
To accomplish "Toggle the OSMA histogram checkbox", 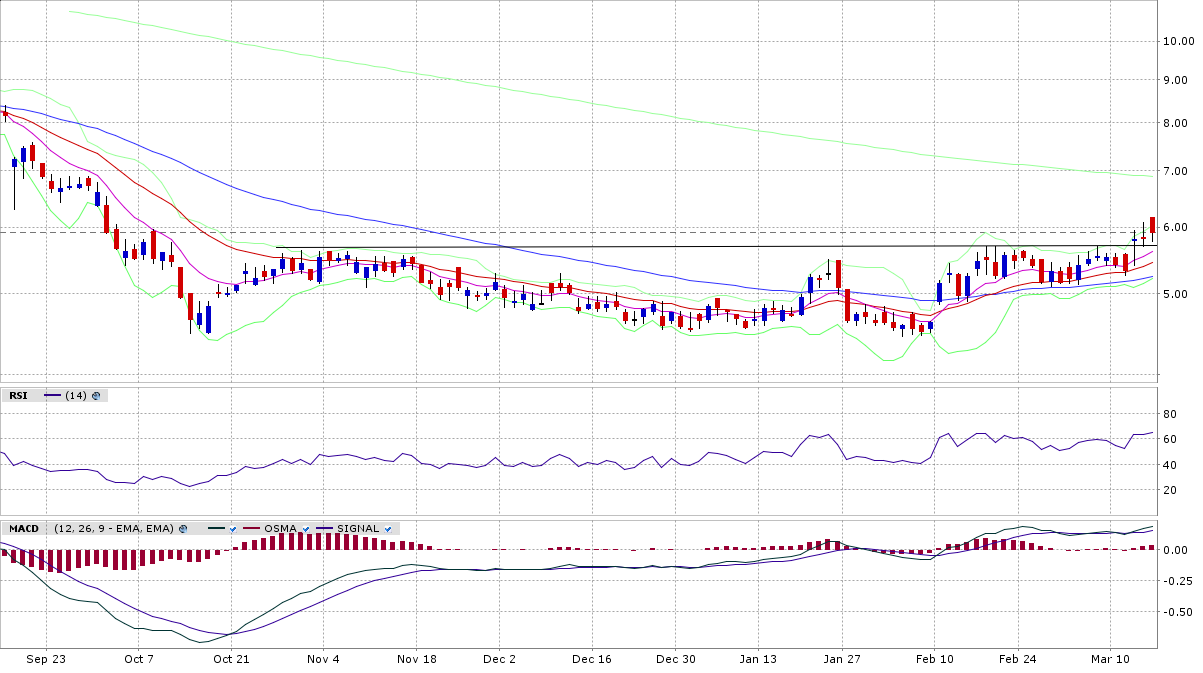I will coord(303,529).
